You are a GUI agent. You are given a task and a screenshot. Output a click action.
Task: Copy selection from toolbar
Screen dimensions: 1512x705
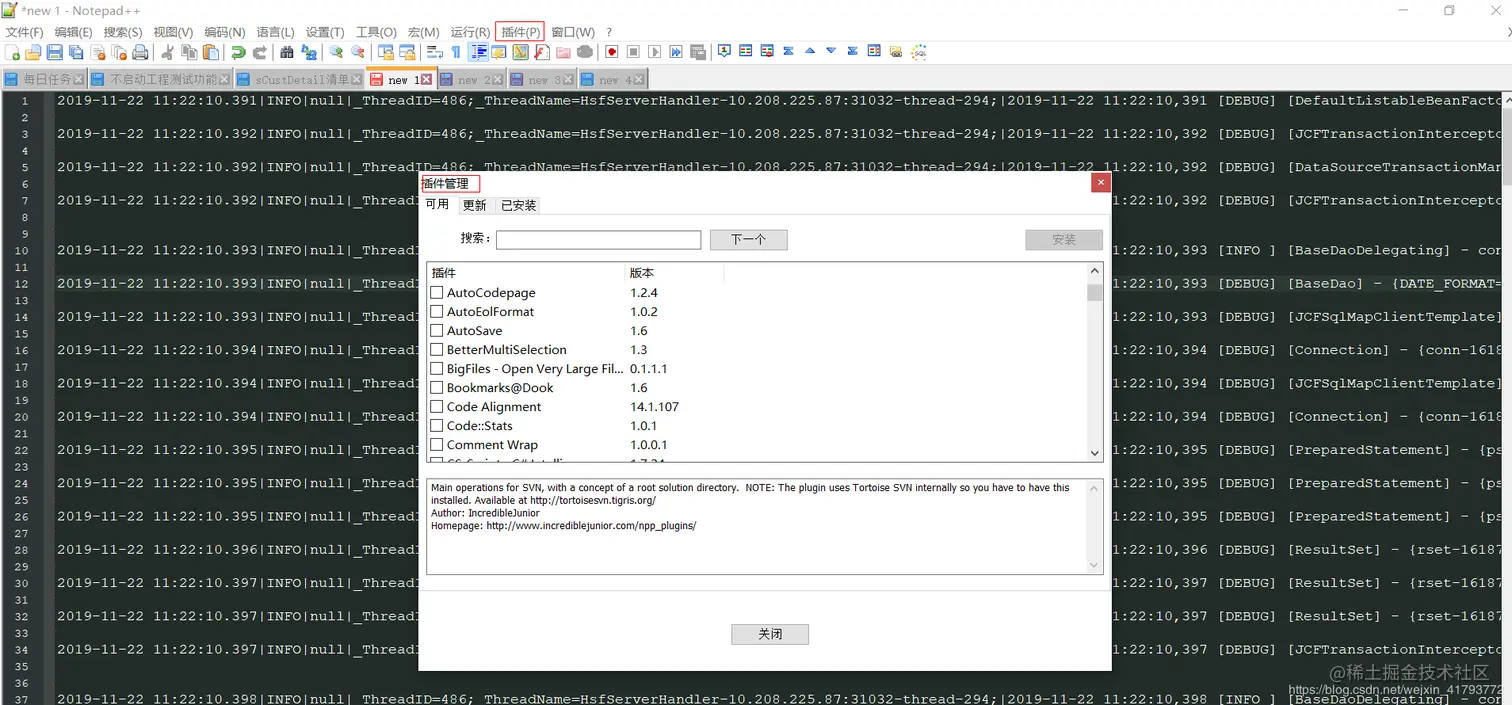click(x=189, y=52)
